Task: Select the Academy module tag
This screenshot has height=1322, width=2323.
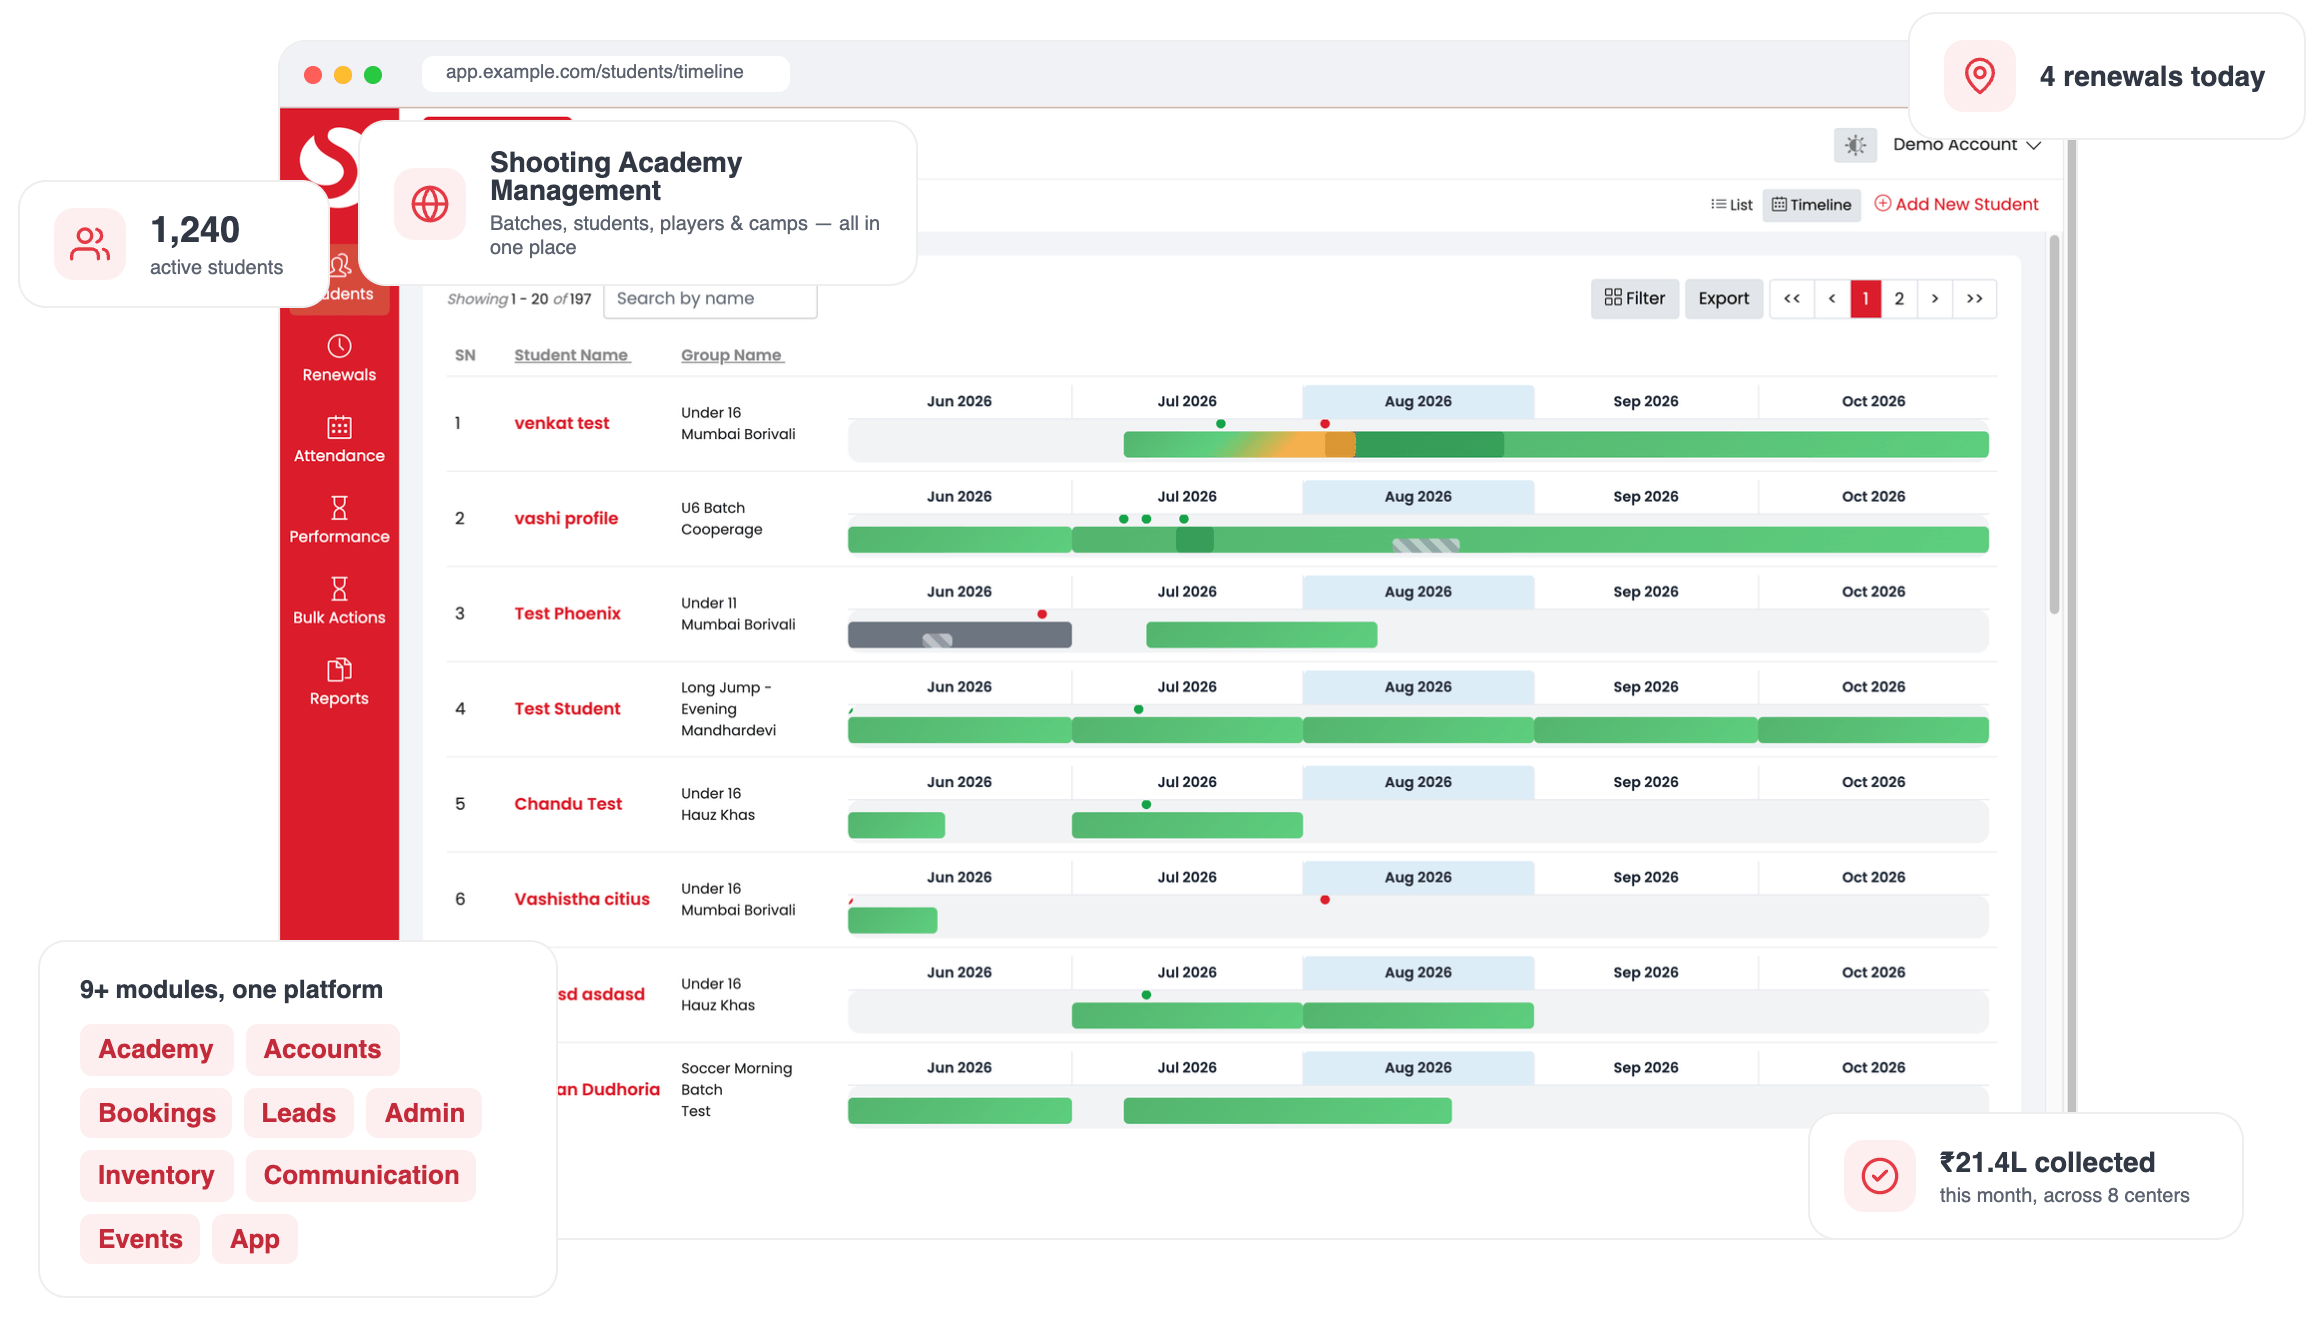Action: [x=156, y=1049]
